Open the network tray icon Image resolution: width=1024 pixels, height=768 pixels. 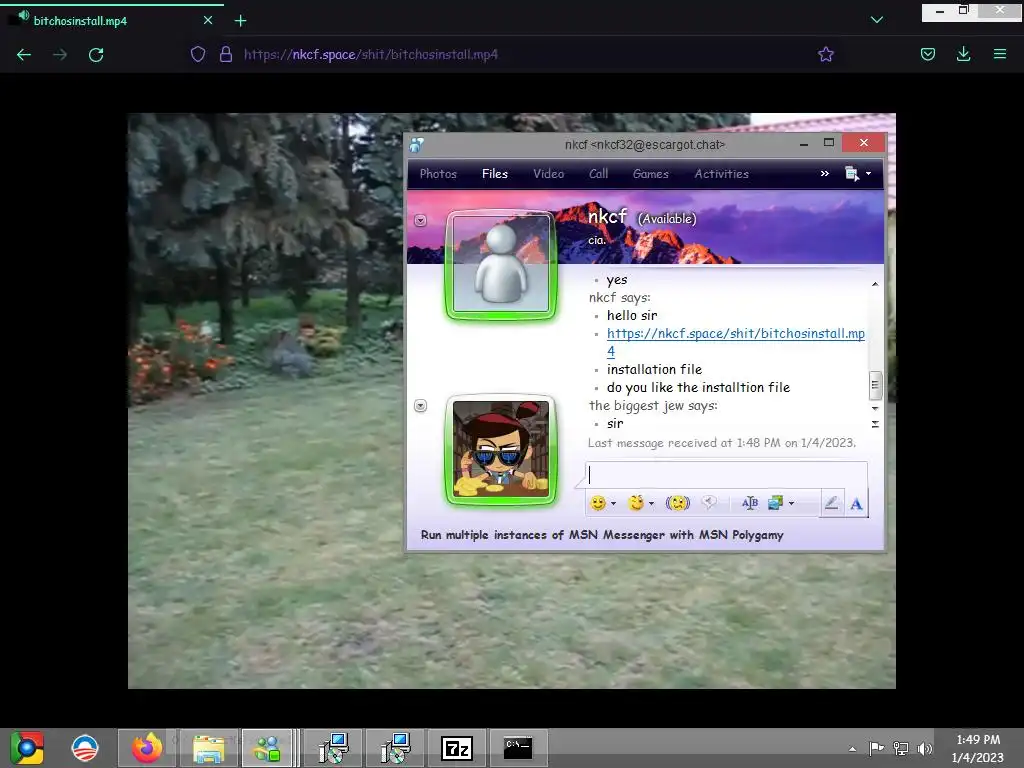[x=901, y=748]
